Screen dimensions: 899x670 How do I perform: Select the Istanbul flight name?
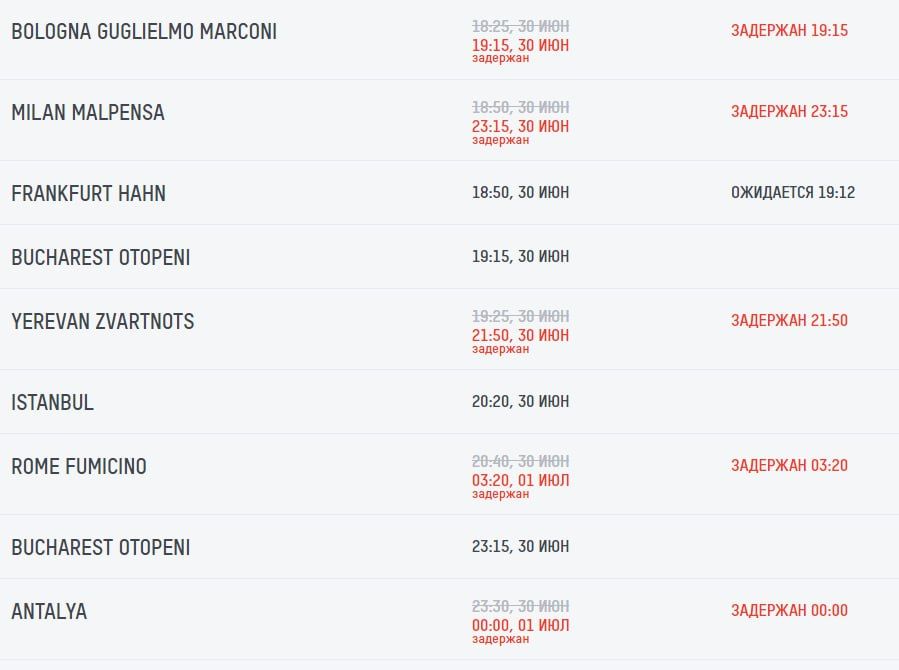[52, 403]
